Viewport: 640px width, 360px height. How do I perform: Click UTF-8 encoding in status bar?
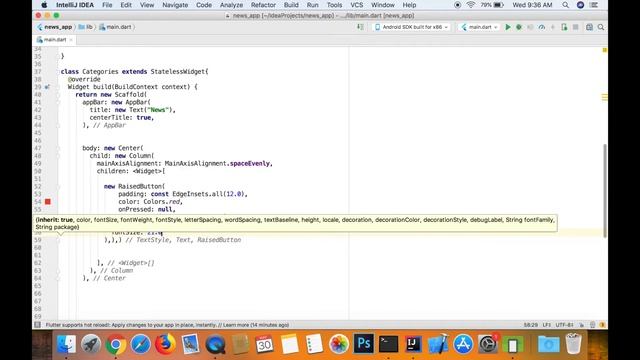pos(564,325)
